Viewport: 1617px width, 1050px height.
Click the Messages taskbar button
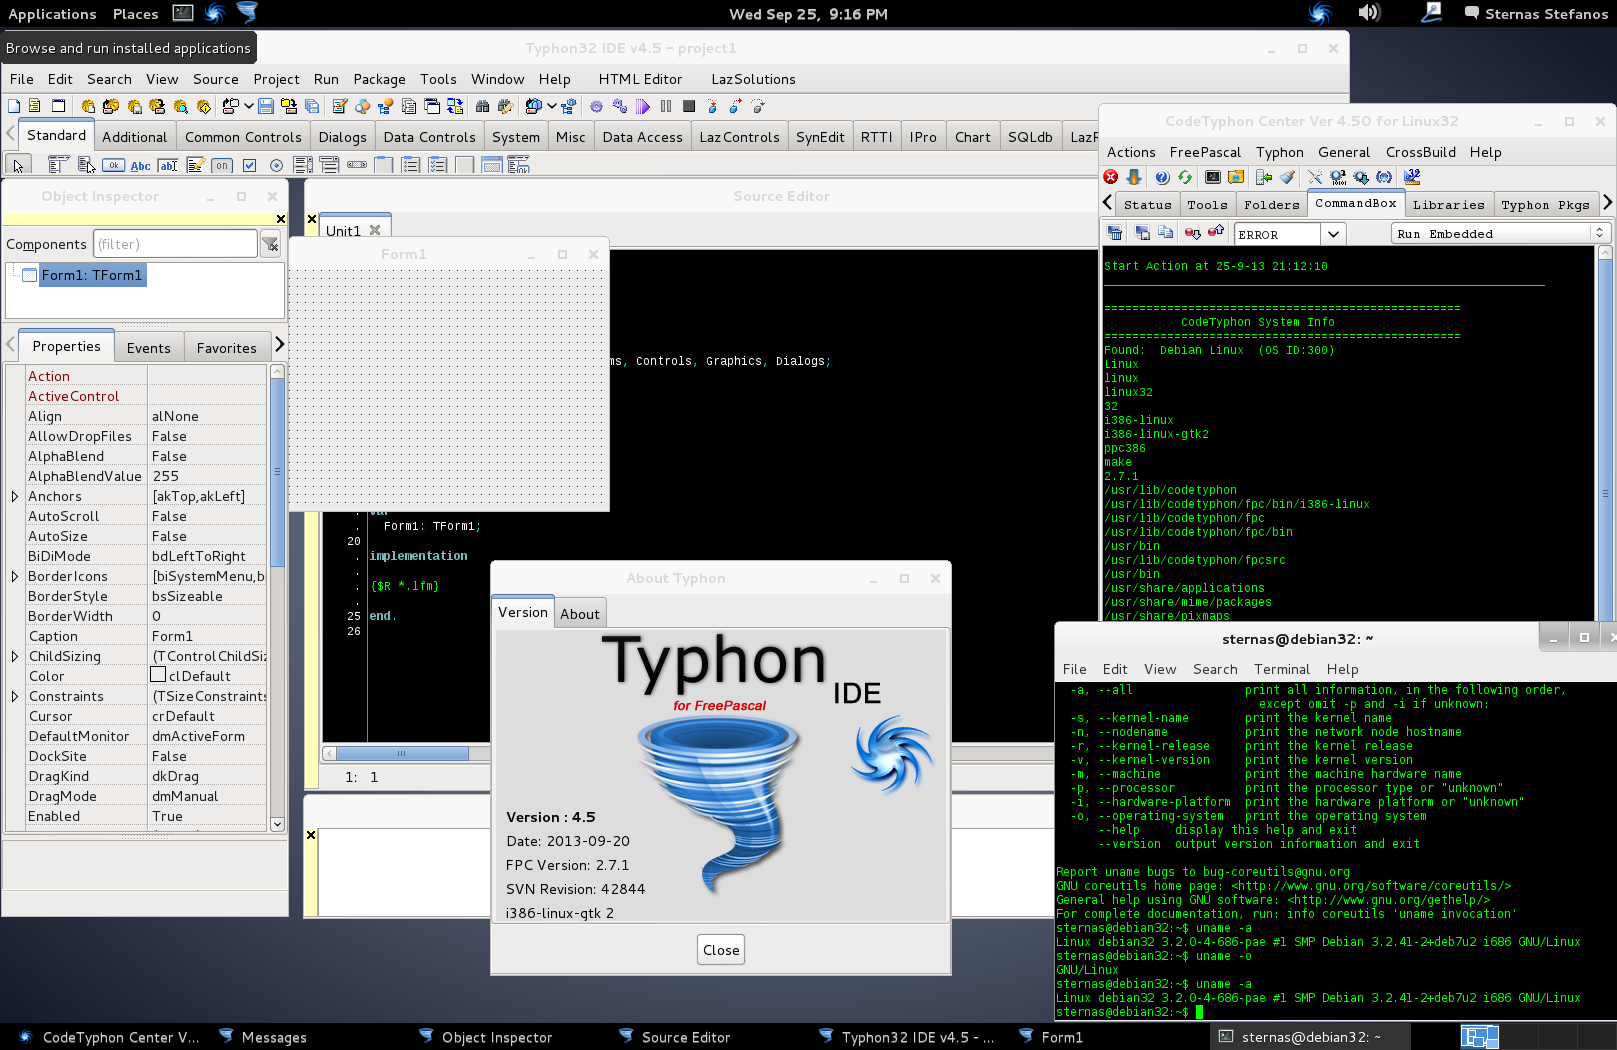tap(262, 1037)
